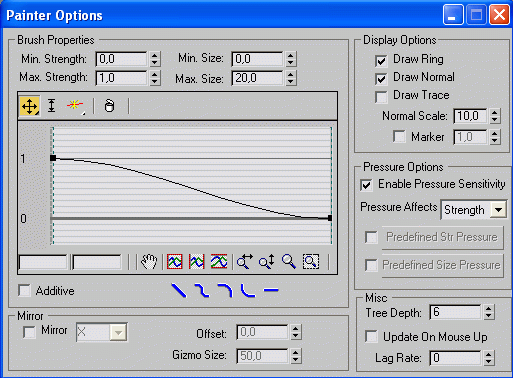The image size is (513, 378).
Task: Close the Painter Options dialog
Action: point(499,15)
